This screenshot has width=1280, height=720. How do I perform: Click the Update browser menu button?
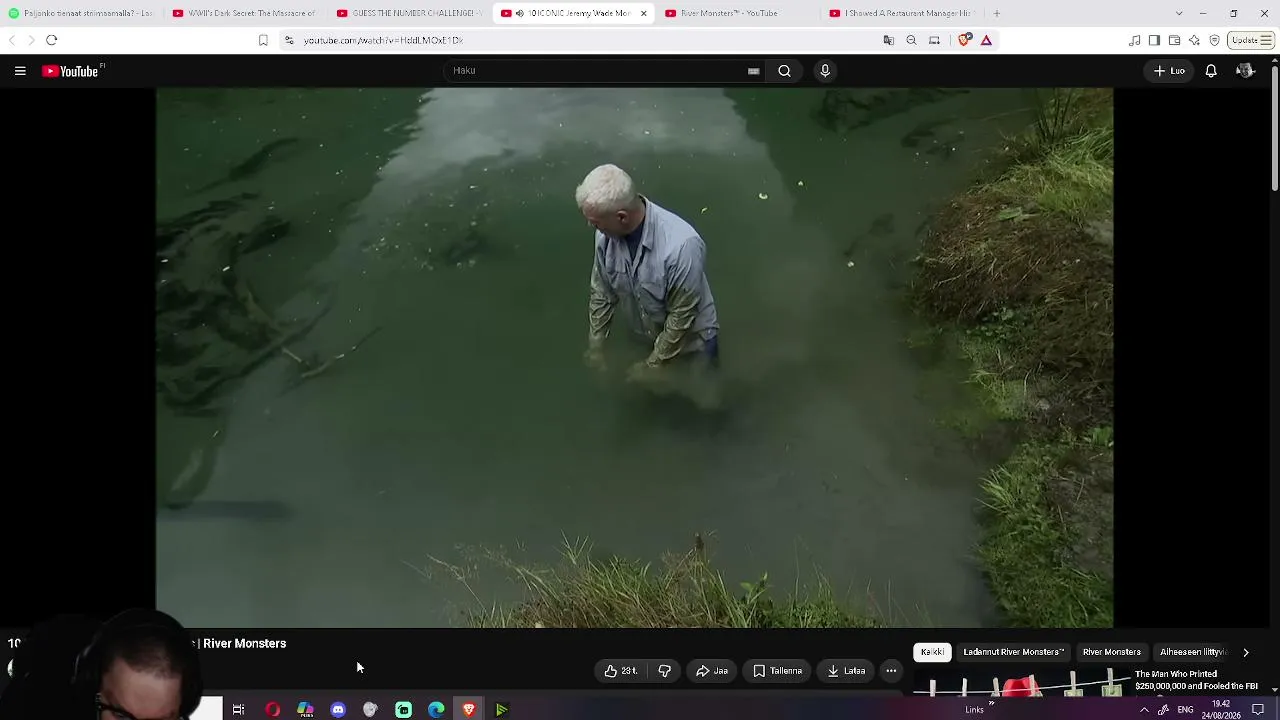click(1251, 40)
